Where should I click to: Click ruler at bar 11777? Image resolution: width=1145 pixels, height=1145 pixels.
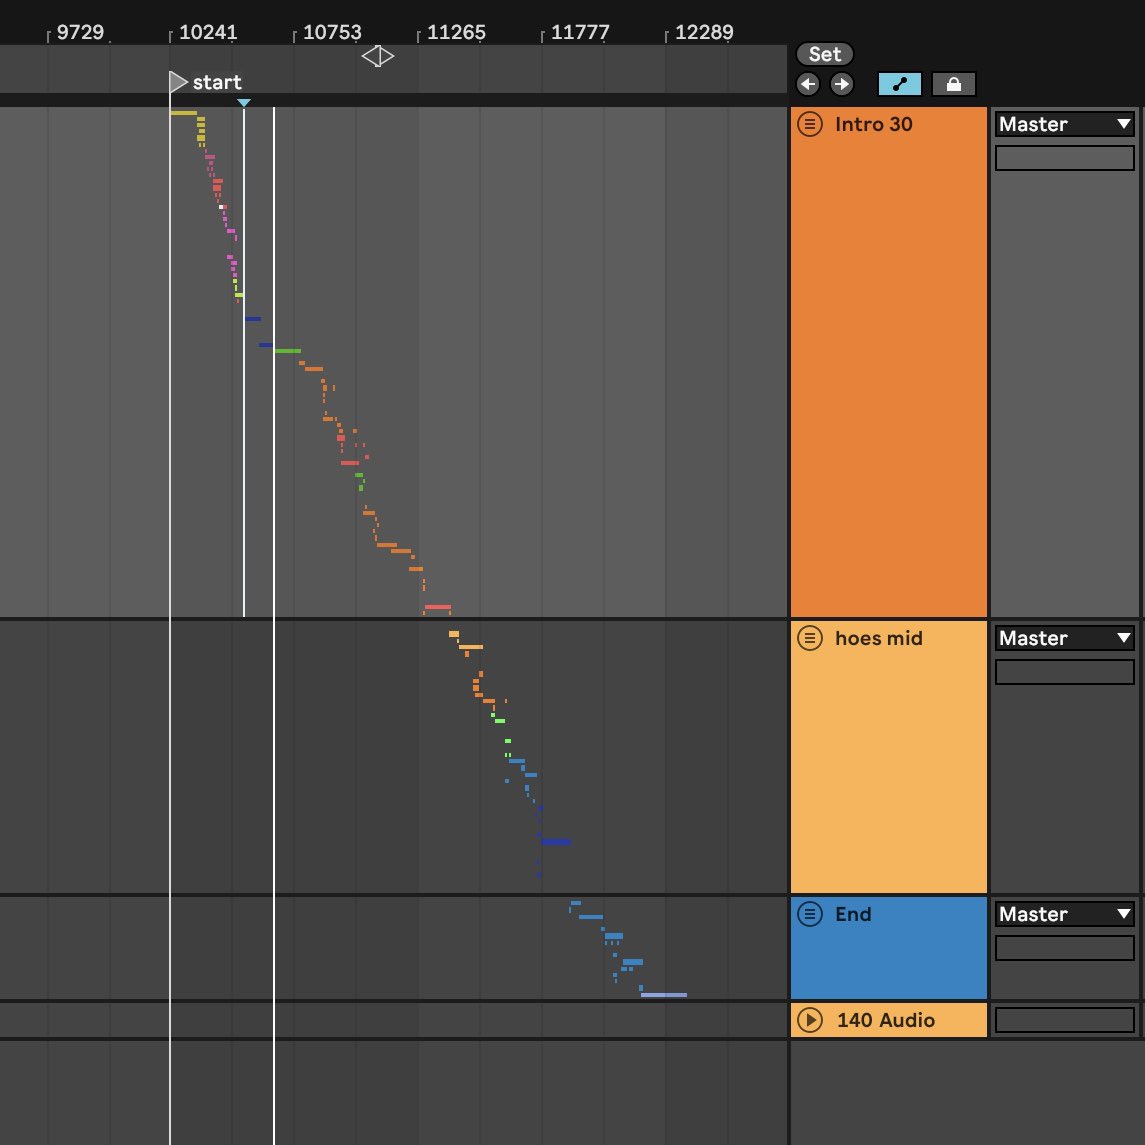[x=580, y=32]
